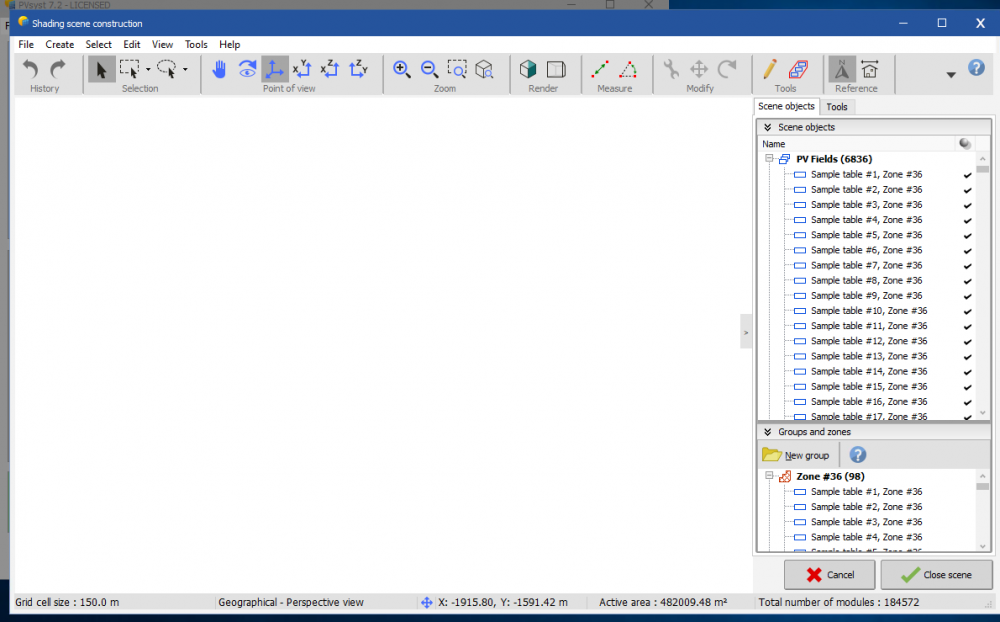
Task: Collapse the Groups and zones section
Action: [767, 431]
